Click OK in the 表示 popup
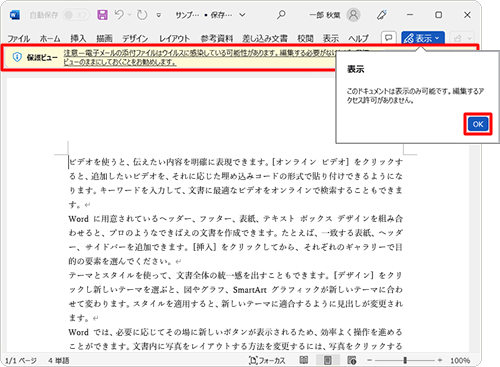Image resolution: width=500 pixels, height=367 pixels. coord(478,124)
